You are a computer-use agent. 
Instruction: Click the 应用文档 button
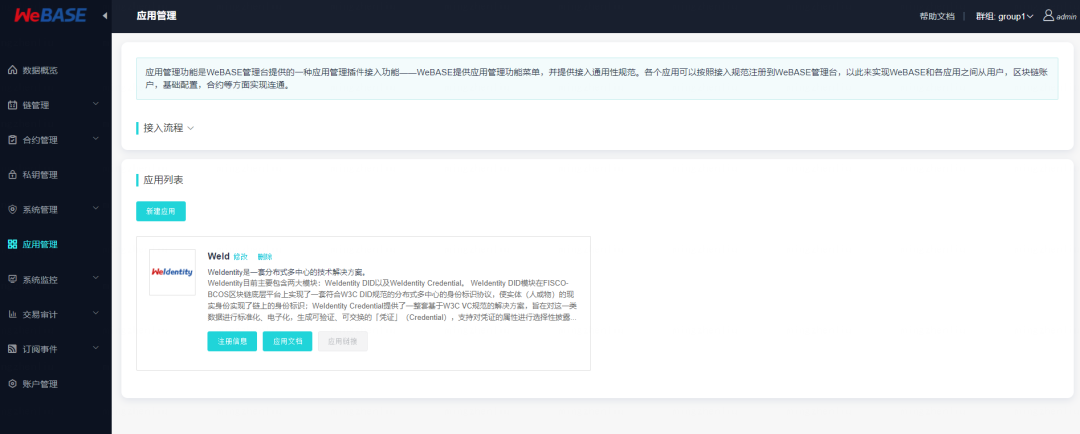(287, 341)
